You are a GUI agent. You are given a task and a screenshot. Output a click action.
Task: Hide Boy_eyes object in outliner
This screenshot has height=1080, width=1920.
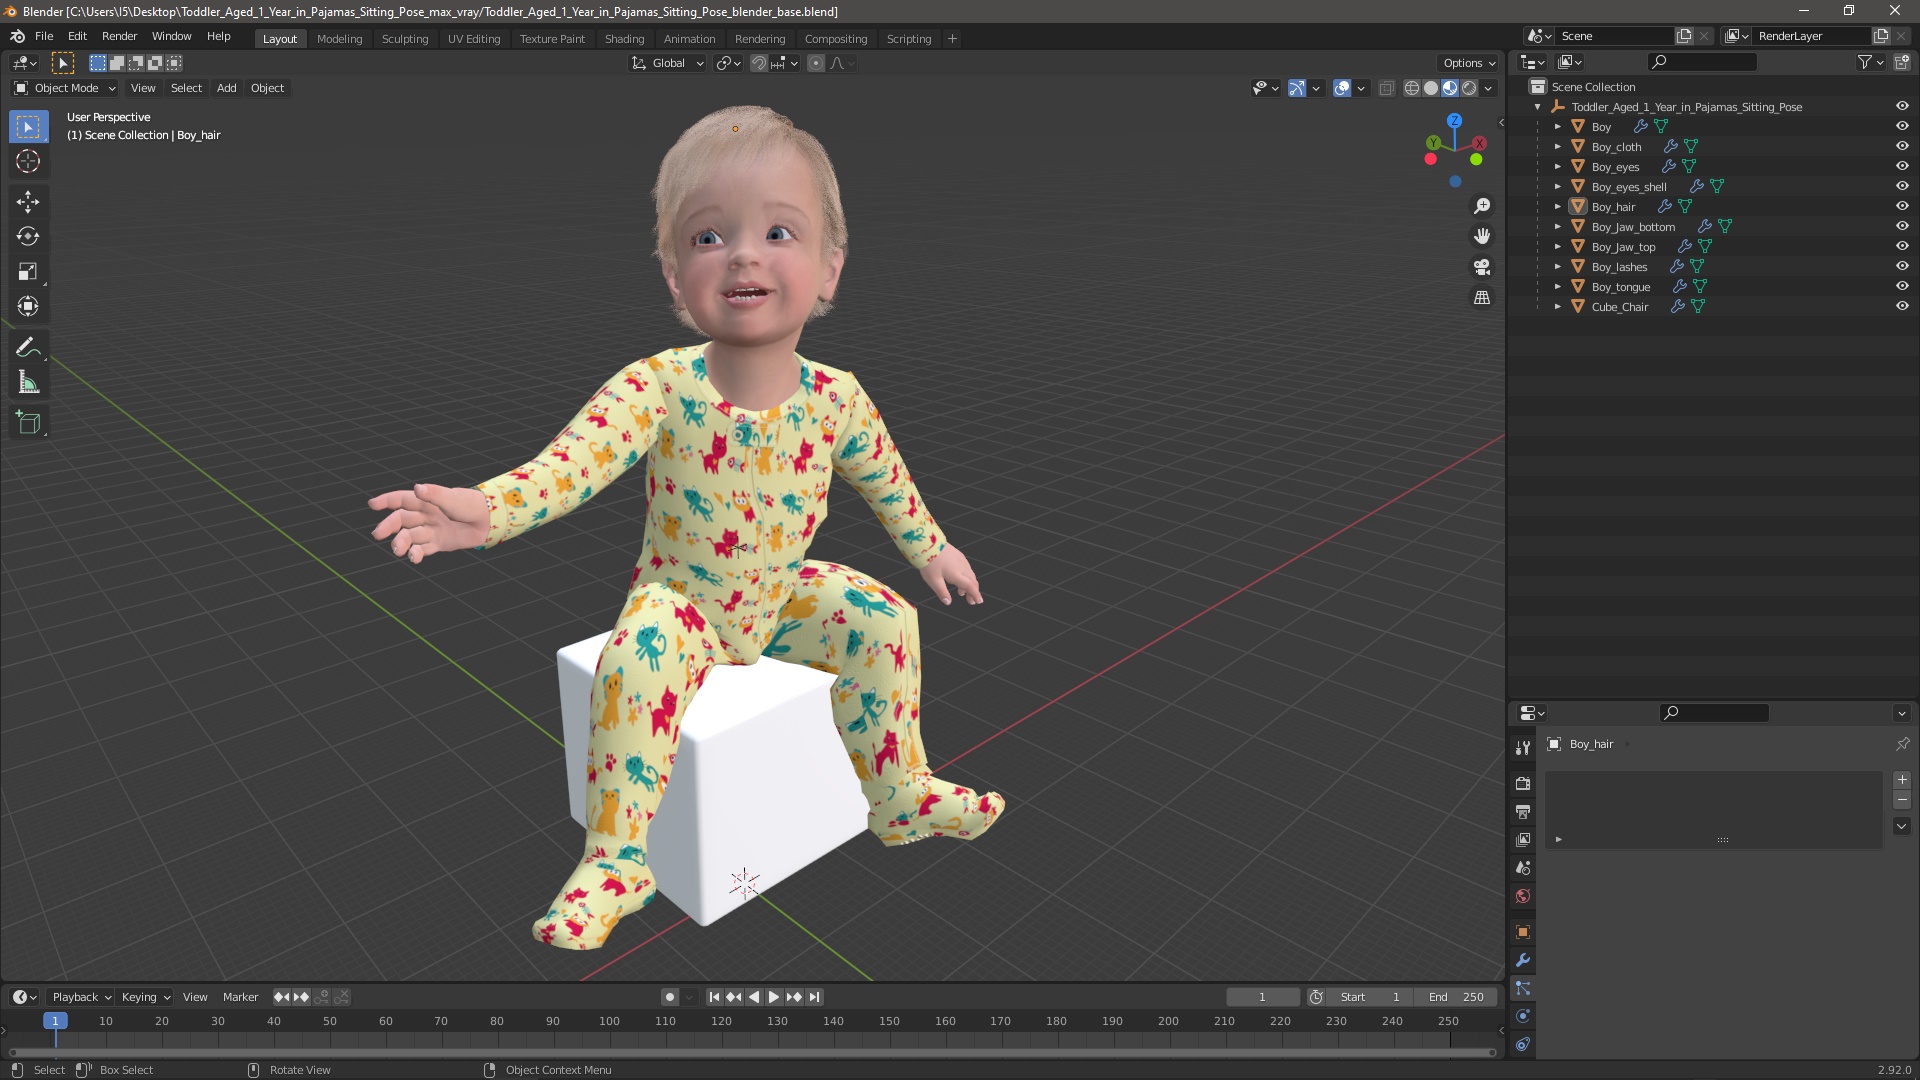tap(1902, 166)
